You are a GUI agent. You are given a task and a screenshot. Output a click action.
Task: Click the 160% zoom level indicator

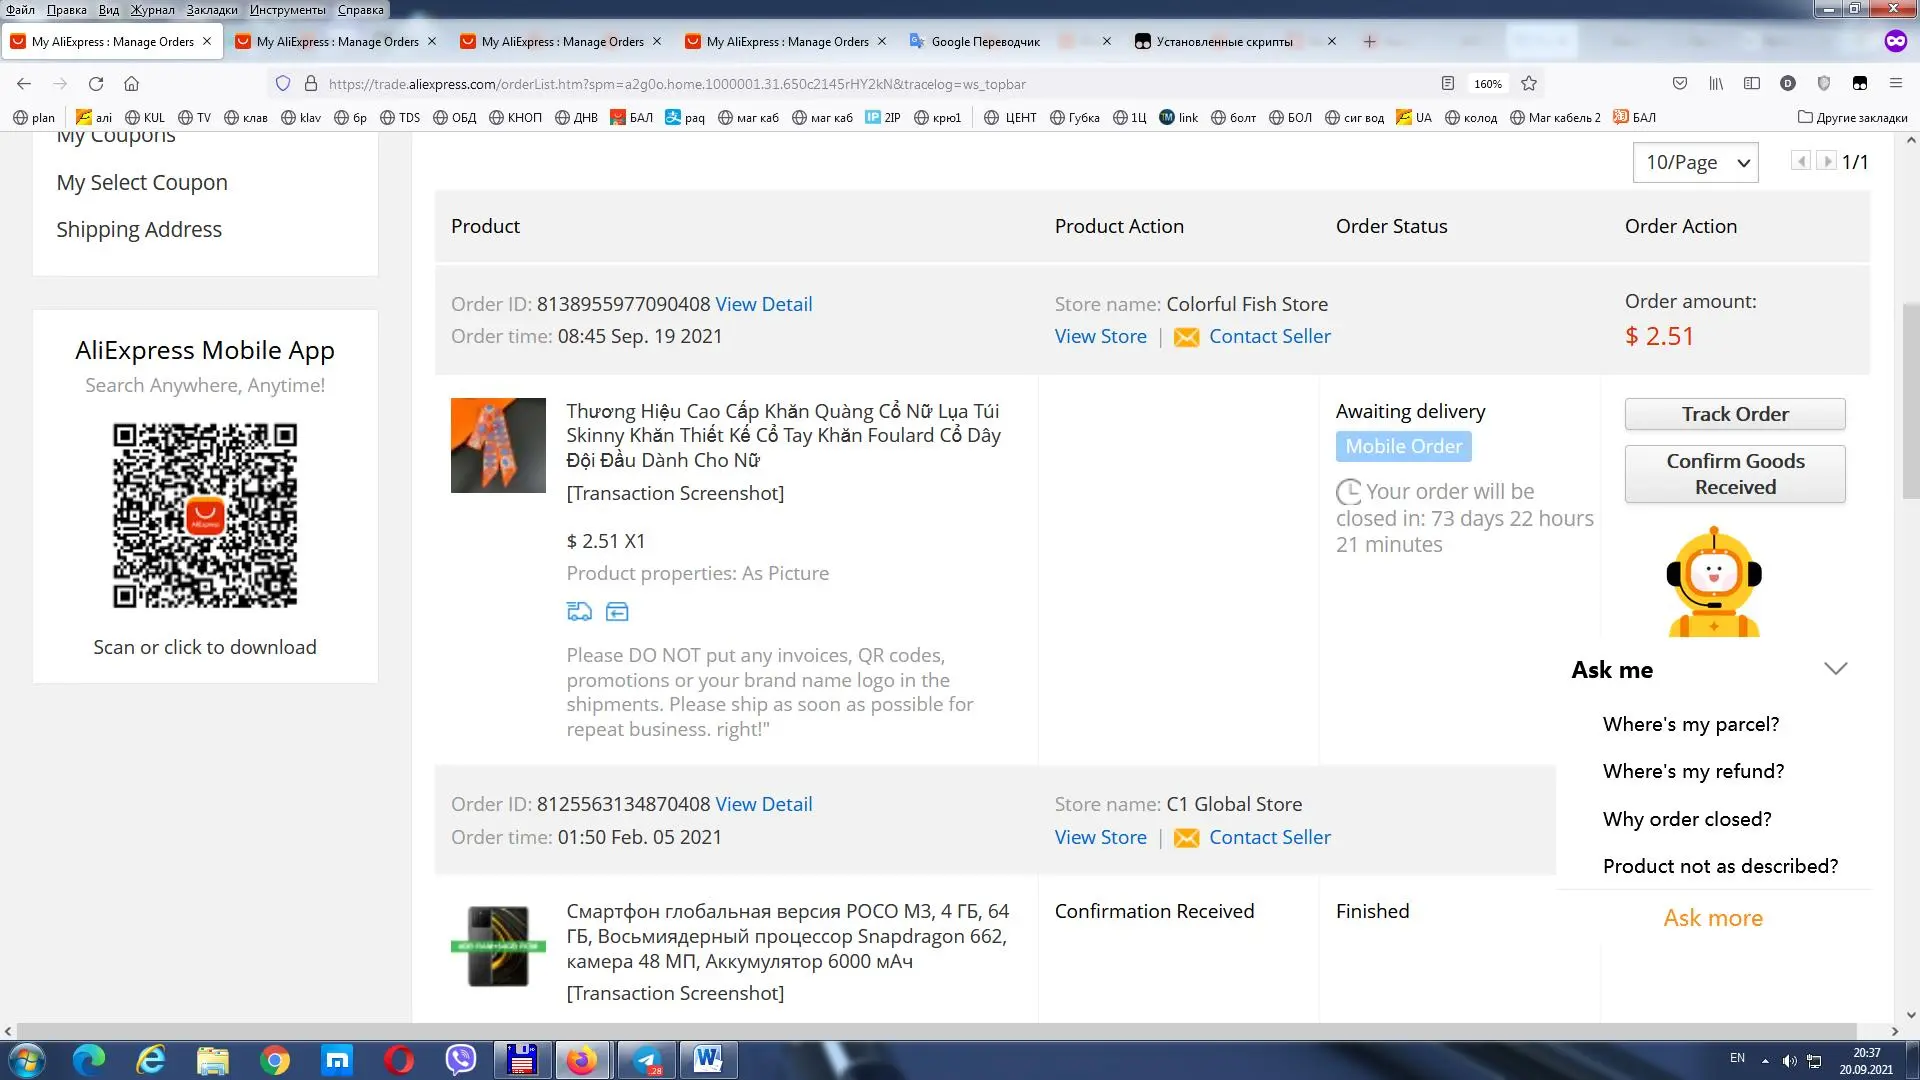pos(1488,84)
